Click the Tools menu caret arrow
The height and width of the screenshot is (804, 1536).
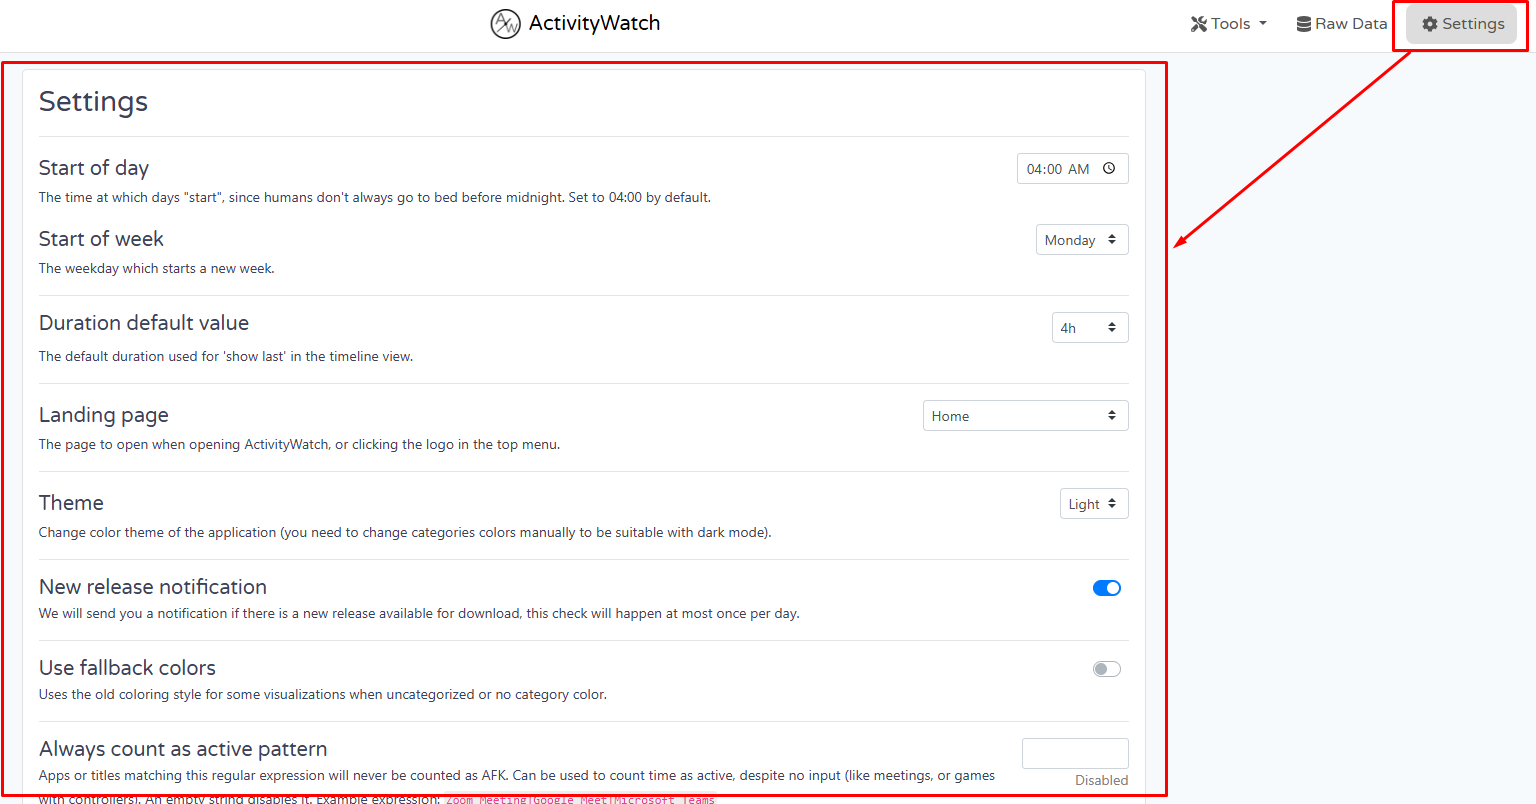tap(1263, 24)
